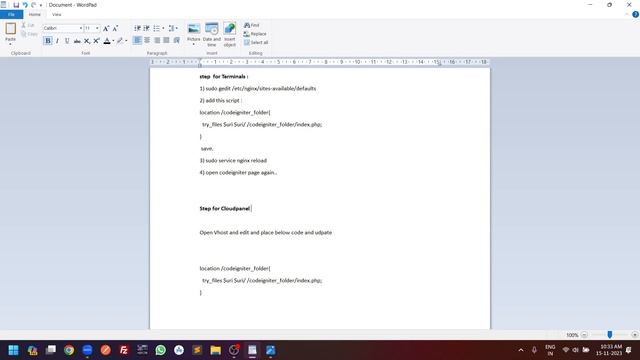This screenshot has height=360, width=640.
Task: Open the File menu
Action: point(11,14)
